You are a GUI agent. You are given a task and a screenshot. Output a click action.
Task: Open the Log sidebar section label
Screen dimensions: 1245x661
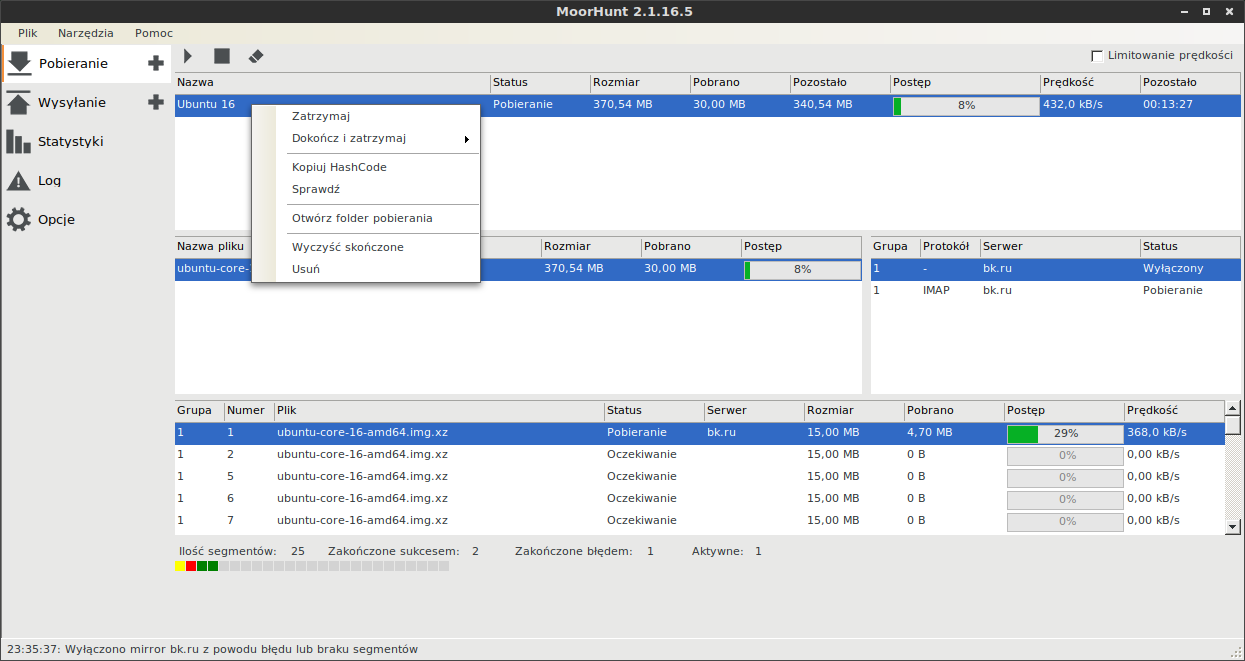click(x=49, y=181)
